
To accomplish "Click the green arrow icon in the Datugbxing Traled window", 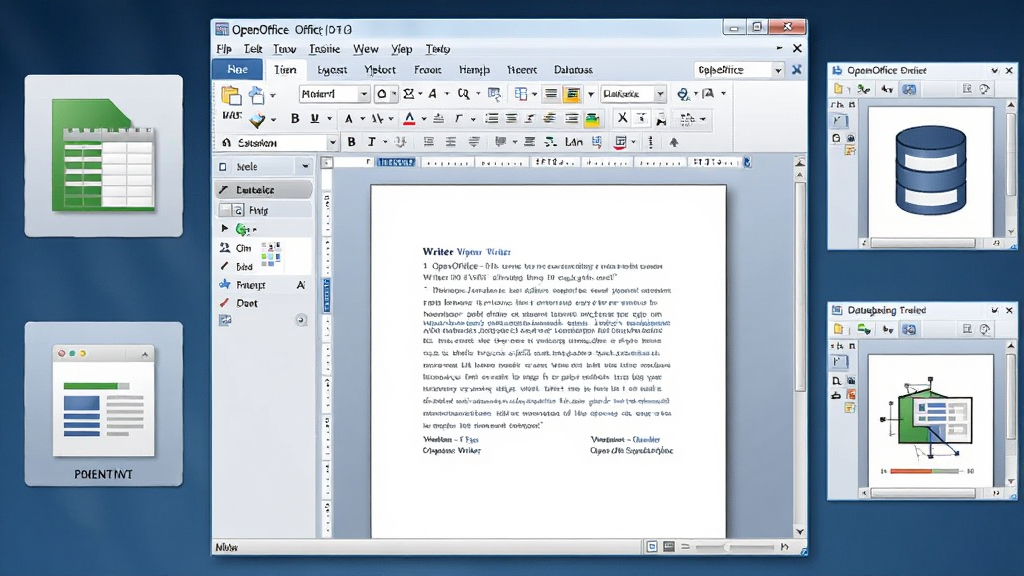I will pyautogui.click(x=864, y=329).
